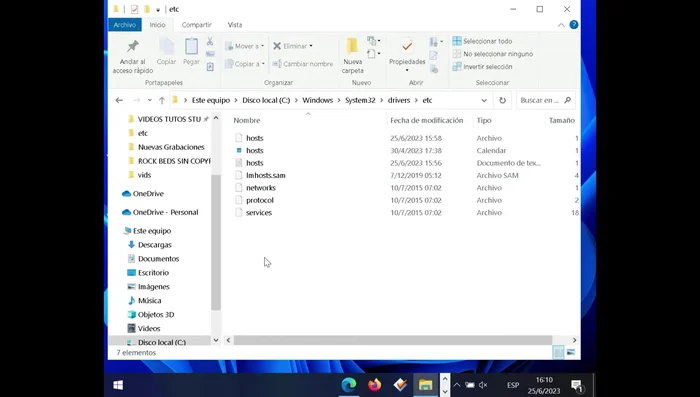The height and width of the screenshot is (397, 700).
Task: Open the notification center icon
Action: coord(577,385)
